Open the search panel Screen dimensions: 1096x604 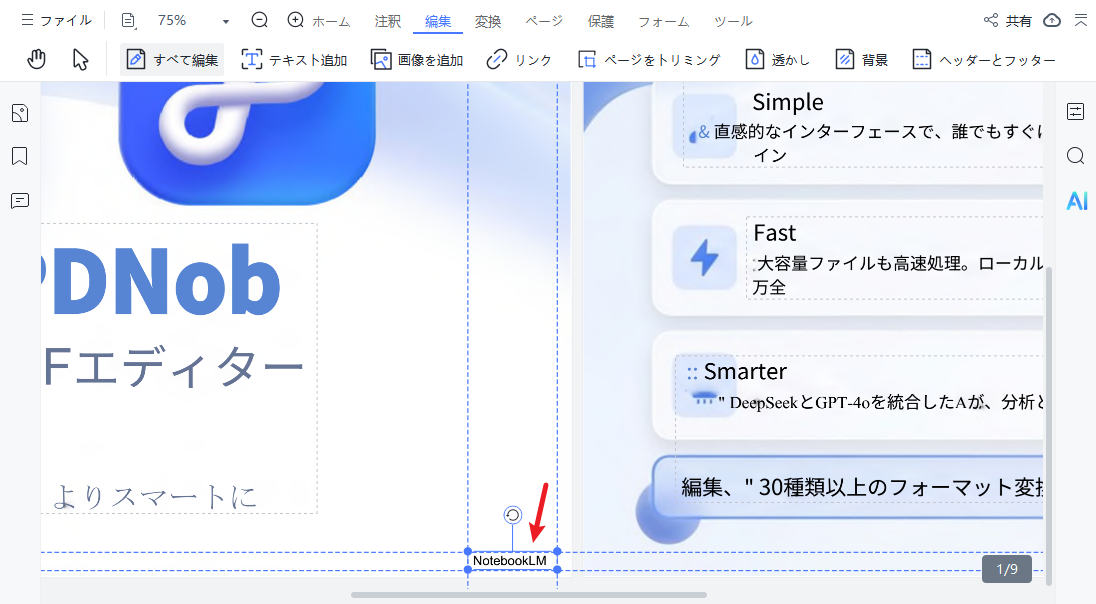tap(1075, 156)
